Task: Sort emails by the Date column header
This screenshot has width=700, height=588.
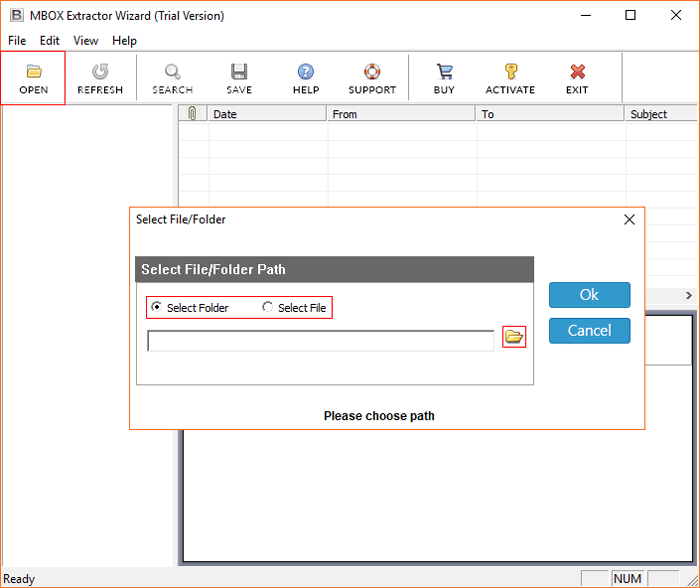Action: click(x=267, y=113)
